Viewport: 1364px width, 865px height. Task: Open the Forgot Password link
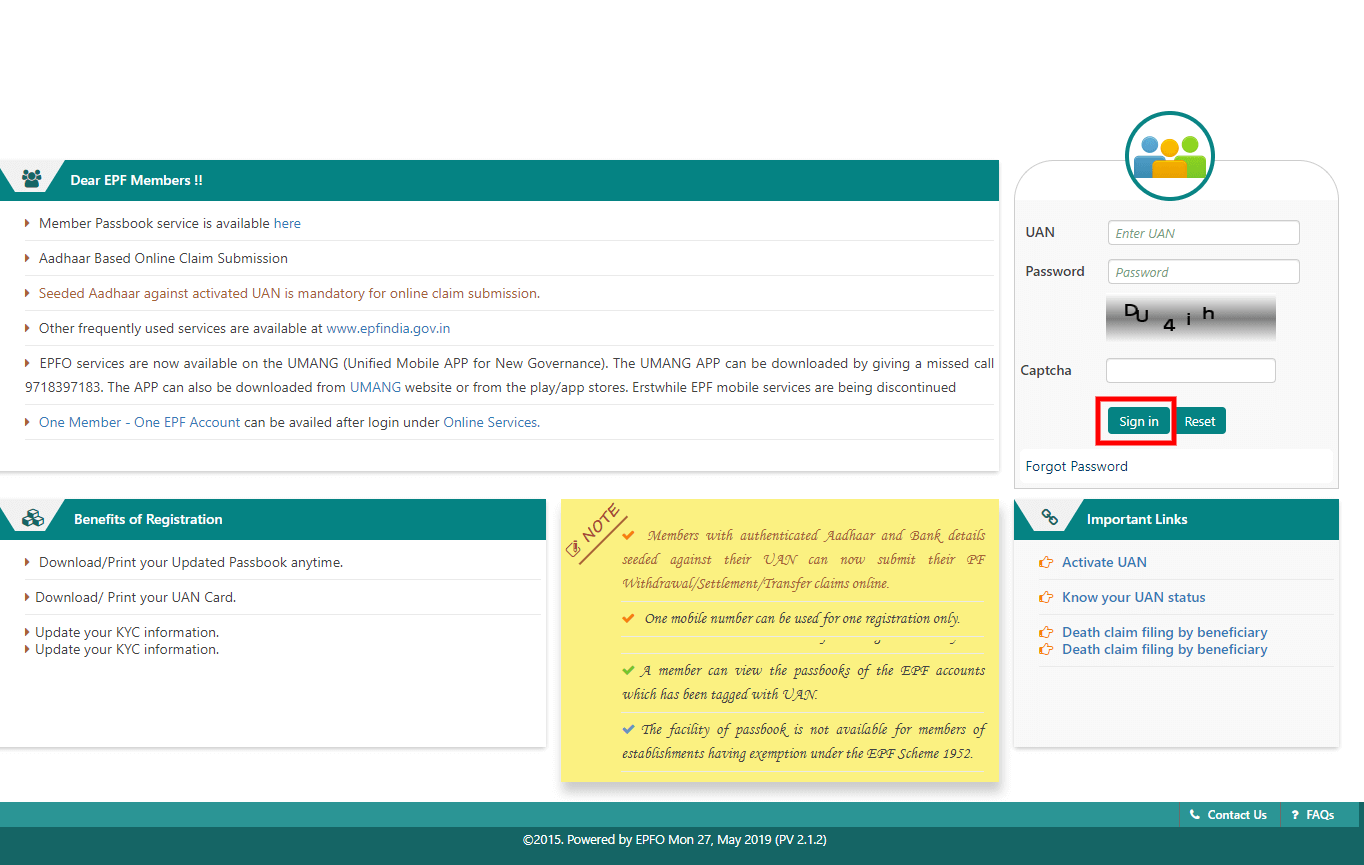1076,466
